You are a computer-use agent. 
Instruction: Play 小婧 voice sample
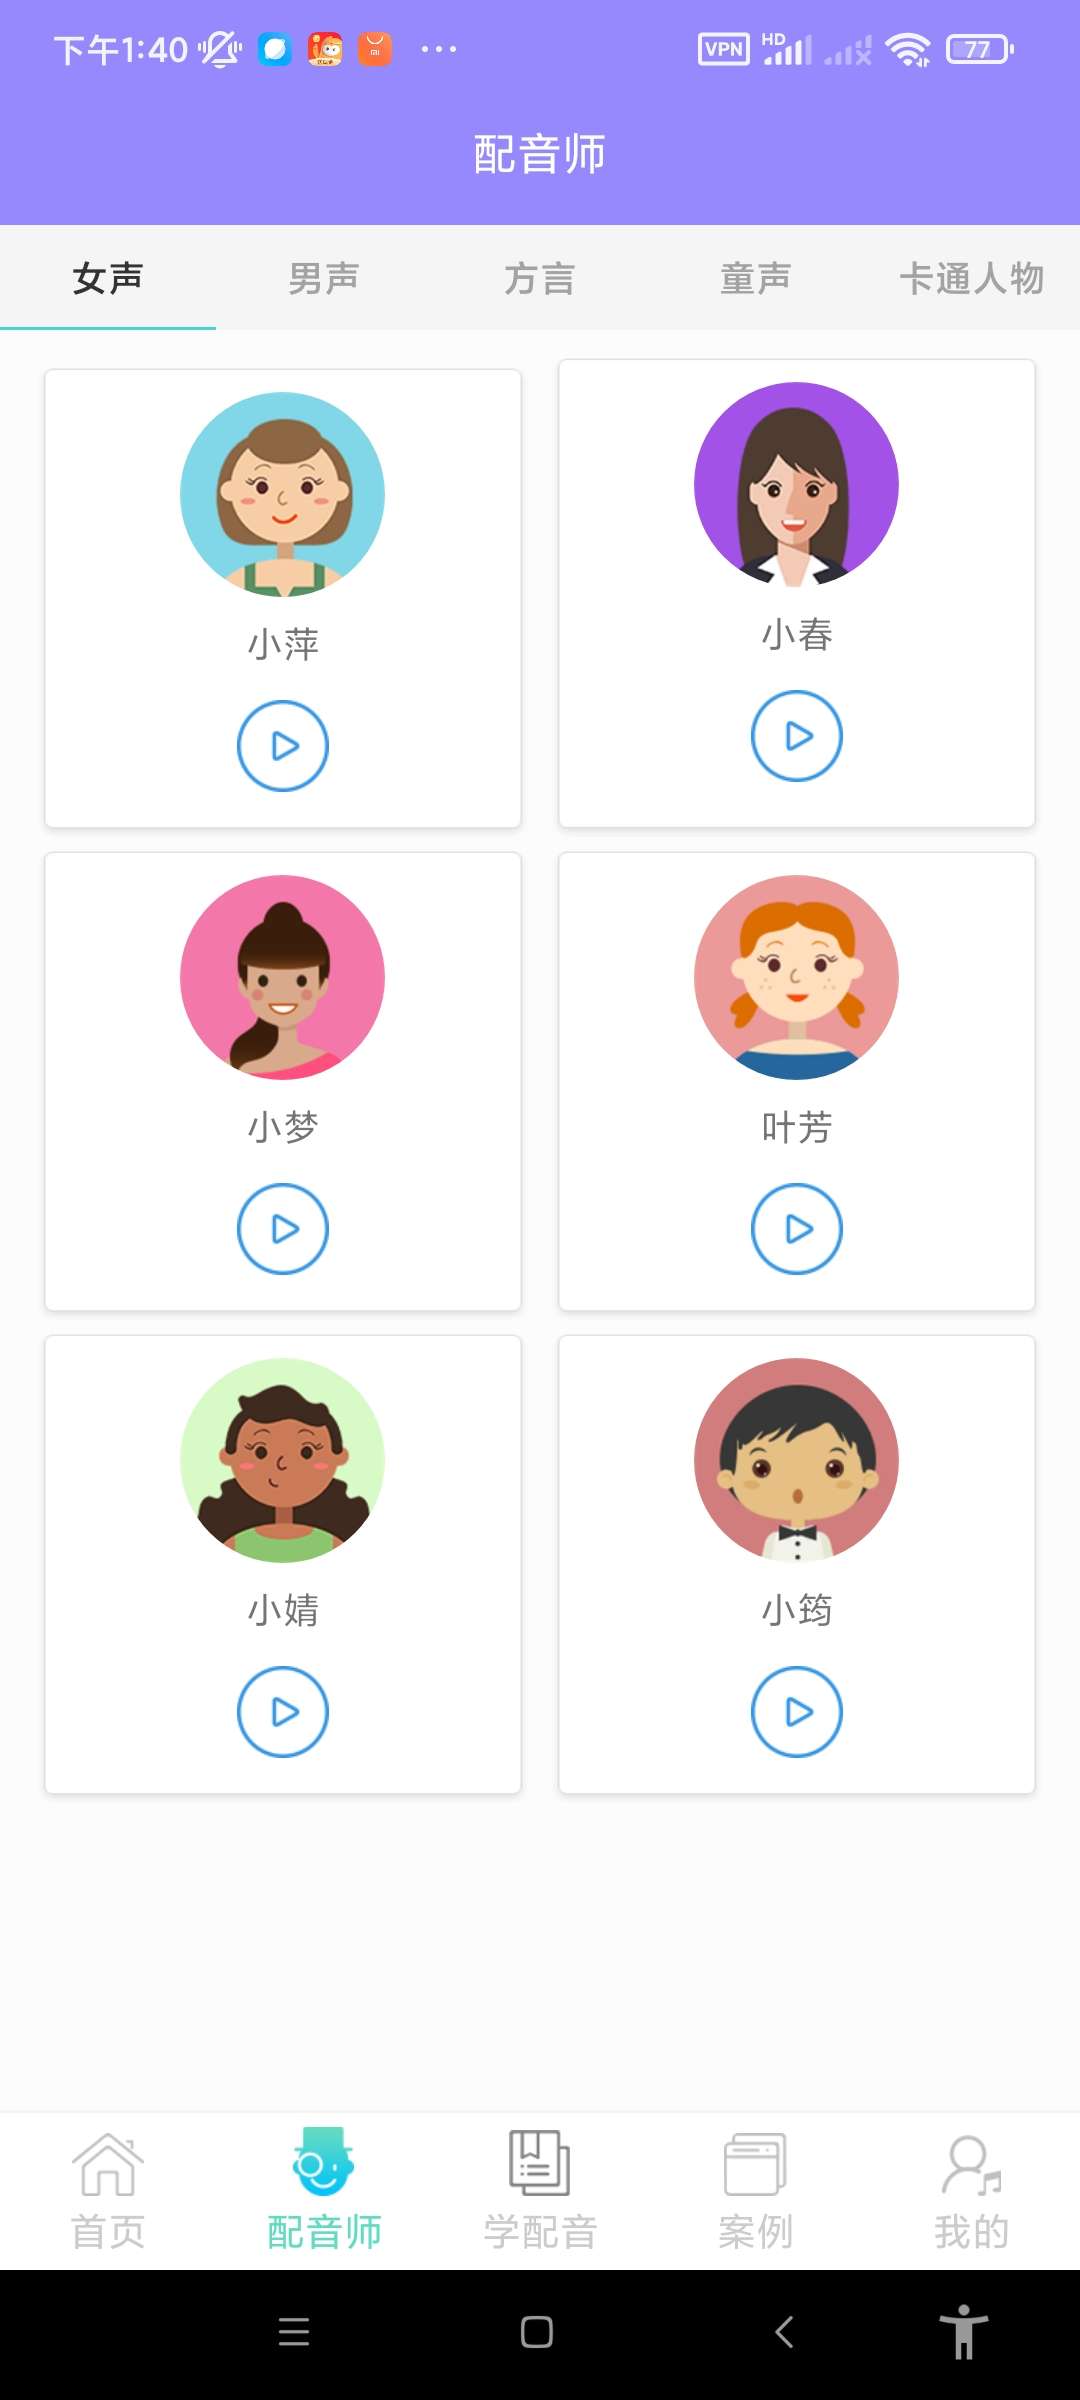(283, 1712)
